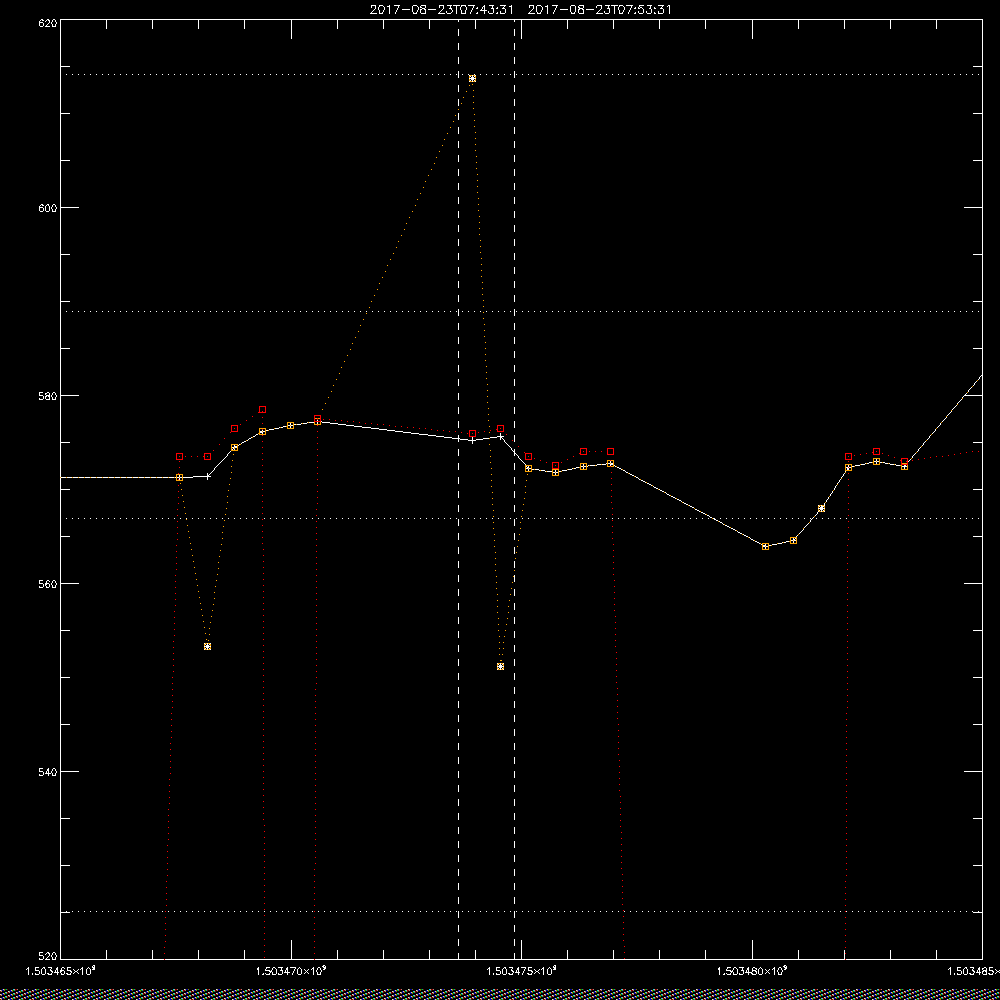Select the 620 y-axis label
Viewport: 1000px width, 1000px height.
click(x=48, y=22)
